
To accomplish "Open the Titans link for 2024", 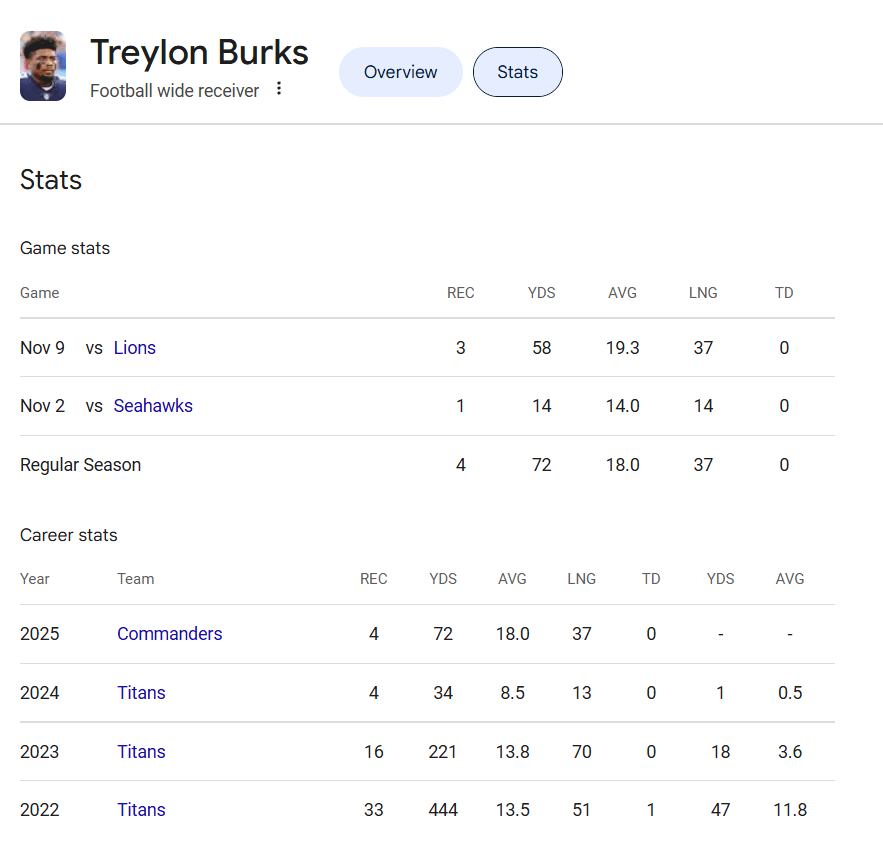I will click(141, 693).
